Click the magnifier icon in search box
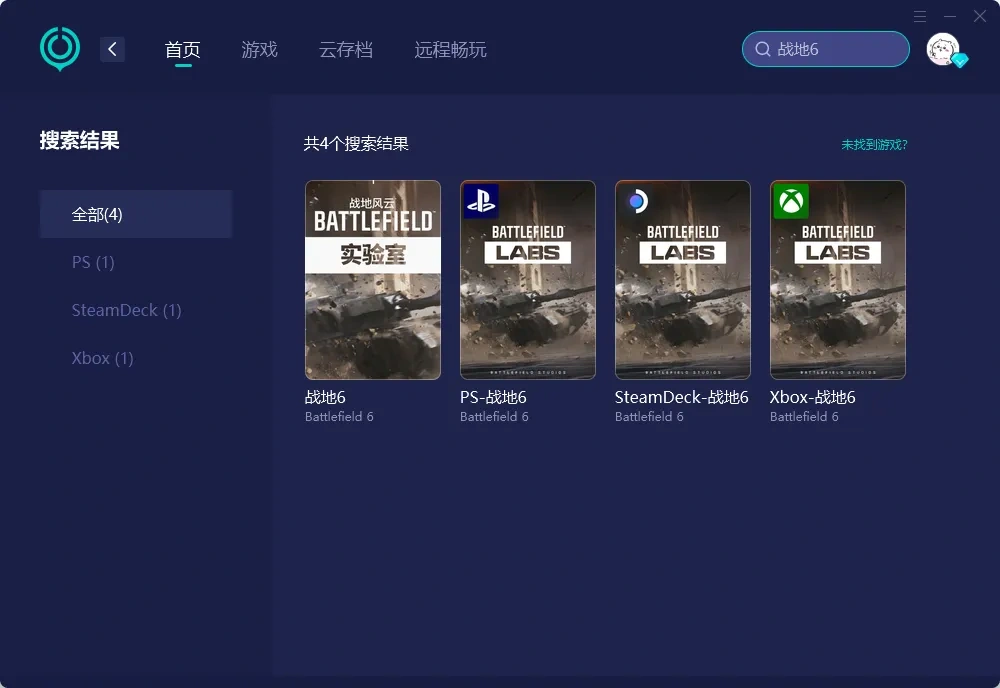1000x688 pixels. [x=763, y=49]
